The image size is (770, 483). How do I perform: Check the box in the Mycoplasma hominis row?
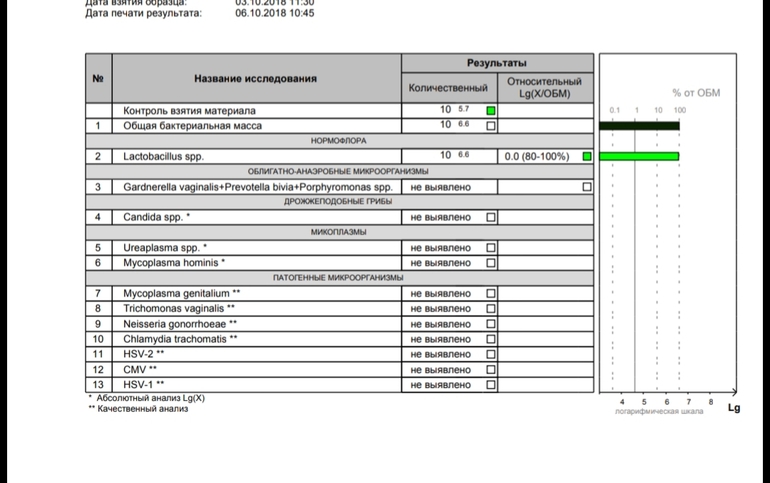(491, 263)
